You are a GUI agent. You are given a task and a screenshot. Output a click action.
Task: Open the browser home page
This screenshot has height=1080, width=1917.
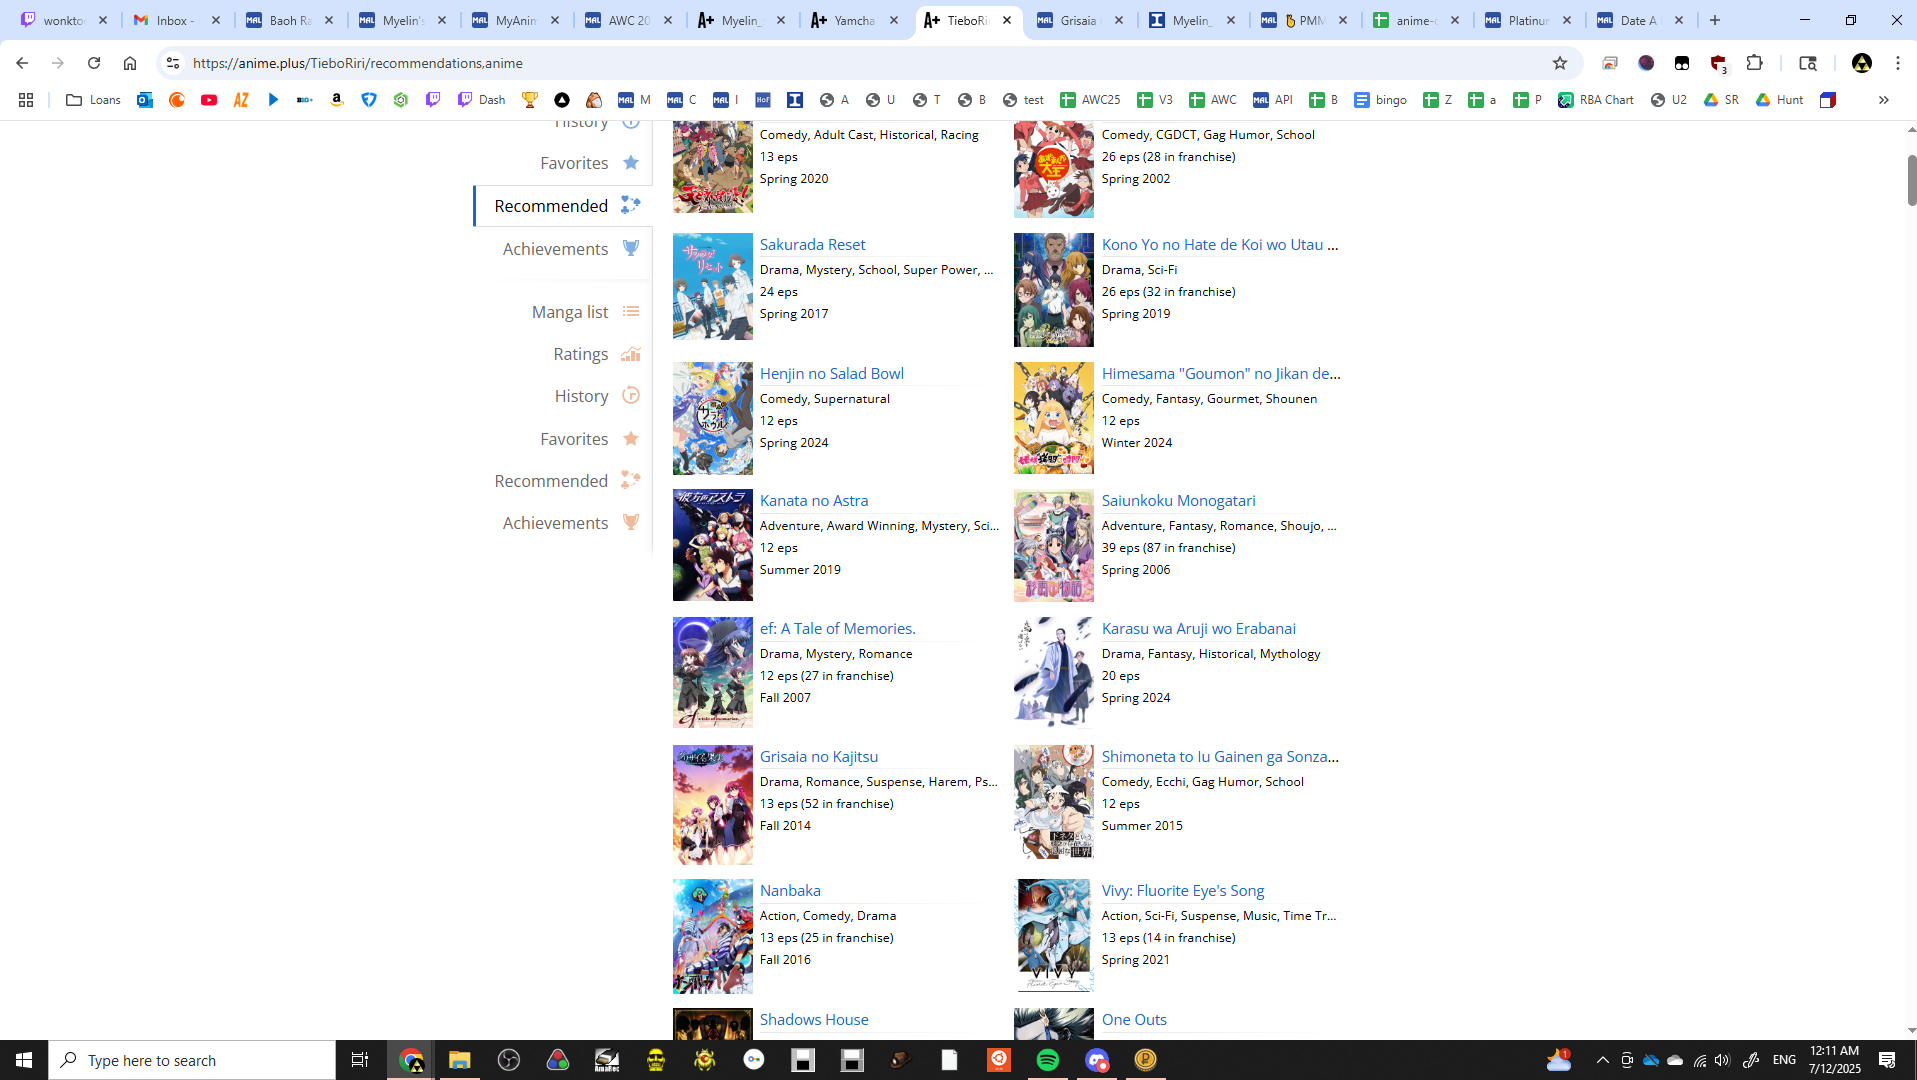[130, 63]
